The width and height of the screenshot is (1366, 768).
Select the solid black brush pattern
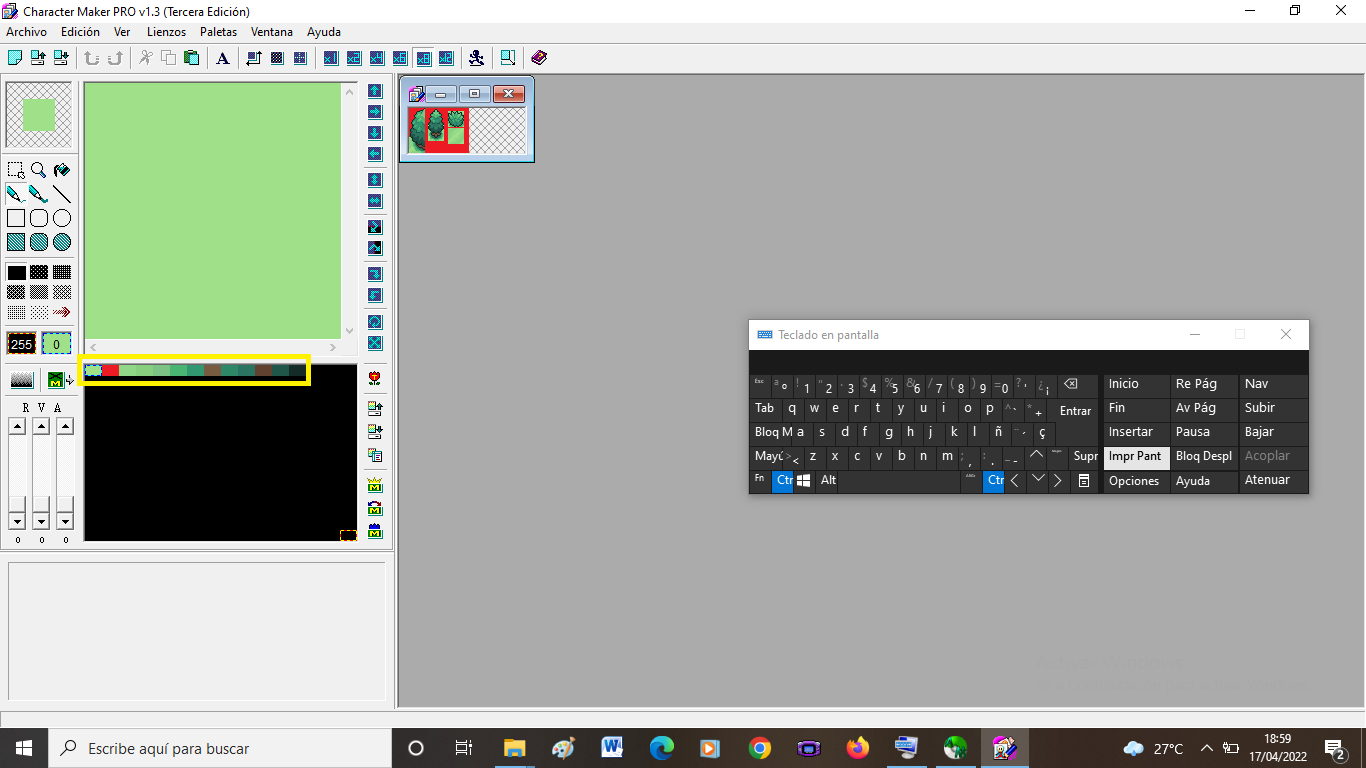pos(16,272)
